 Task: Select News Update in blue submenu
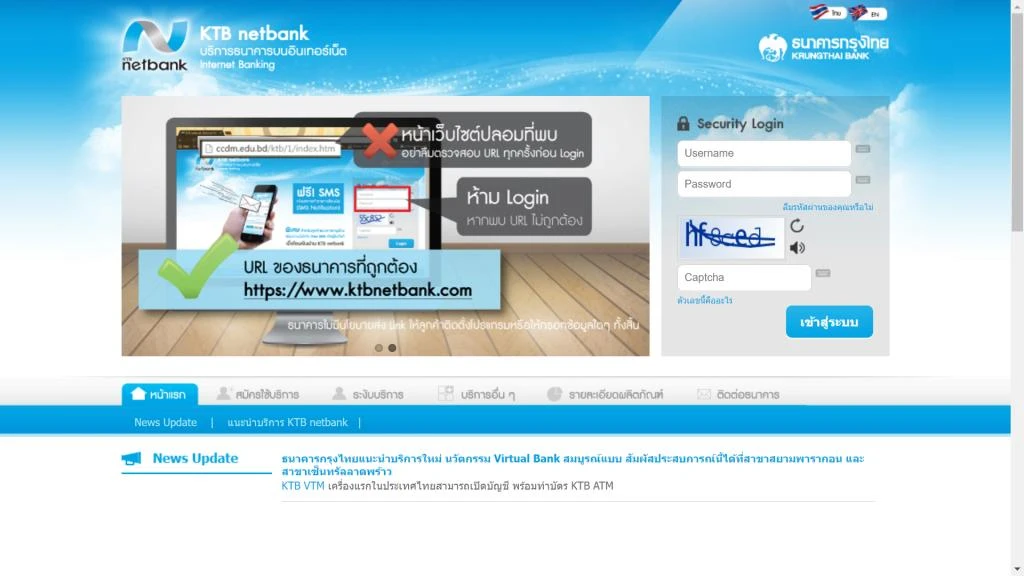click(165, 423)
